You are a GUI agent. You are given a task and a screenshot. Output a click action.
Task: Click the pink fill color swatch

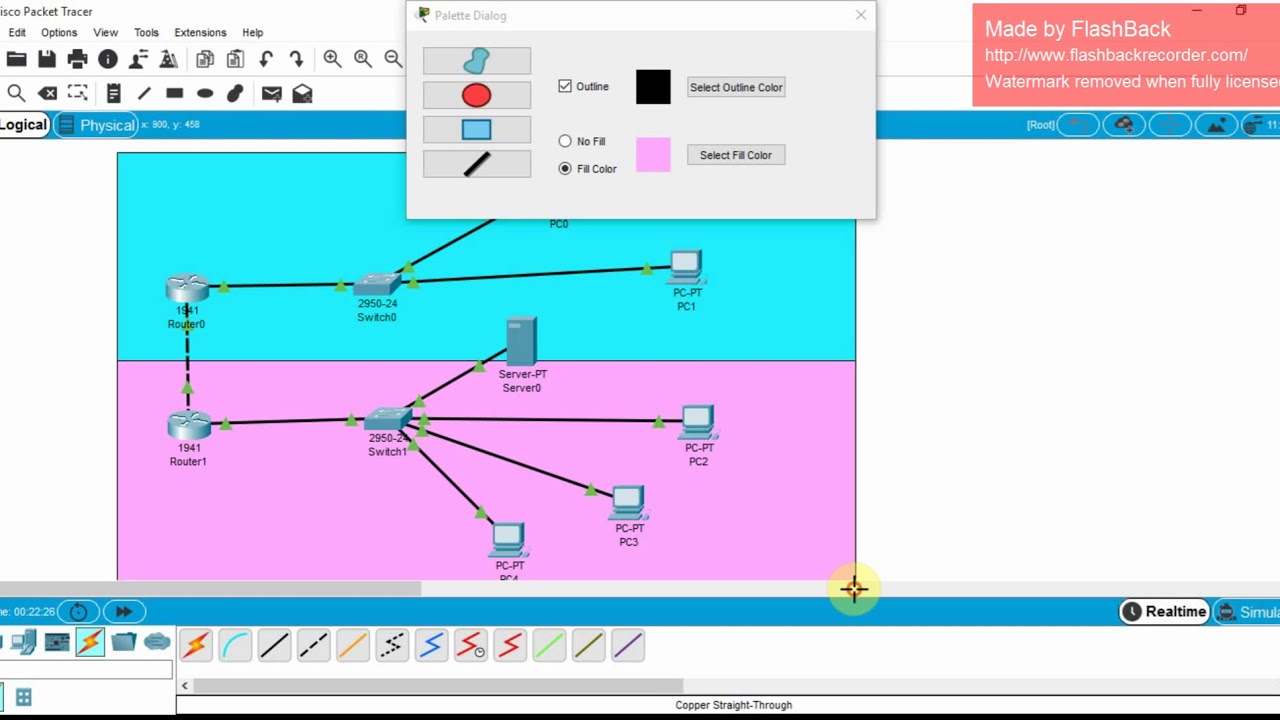coord(653,155)
